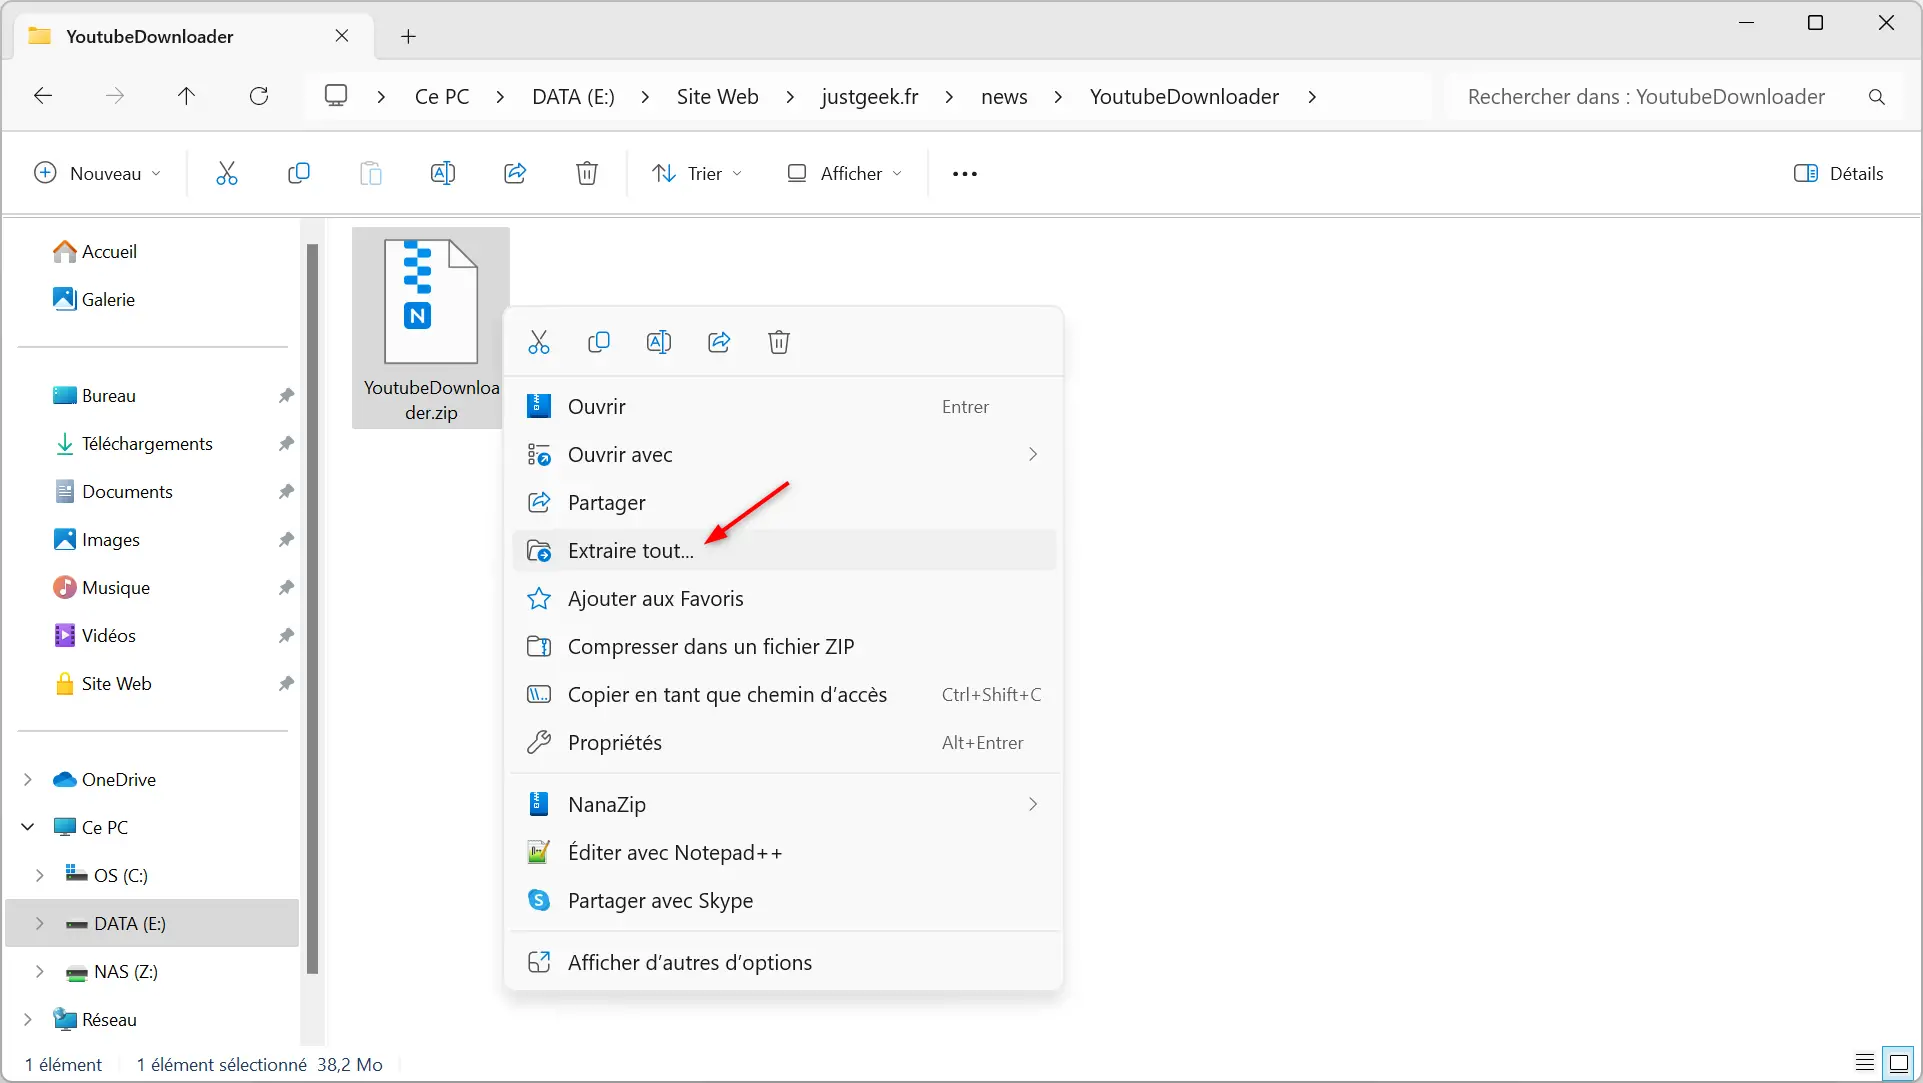This screenshot has height=1083, width=1923.
Task: Go up one folder level
Action: (x=186, y=96)
